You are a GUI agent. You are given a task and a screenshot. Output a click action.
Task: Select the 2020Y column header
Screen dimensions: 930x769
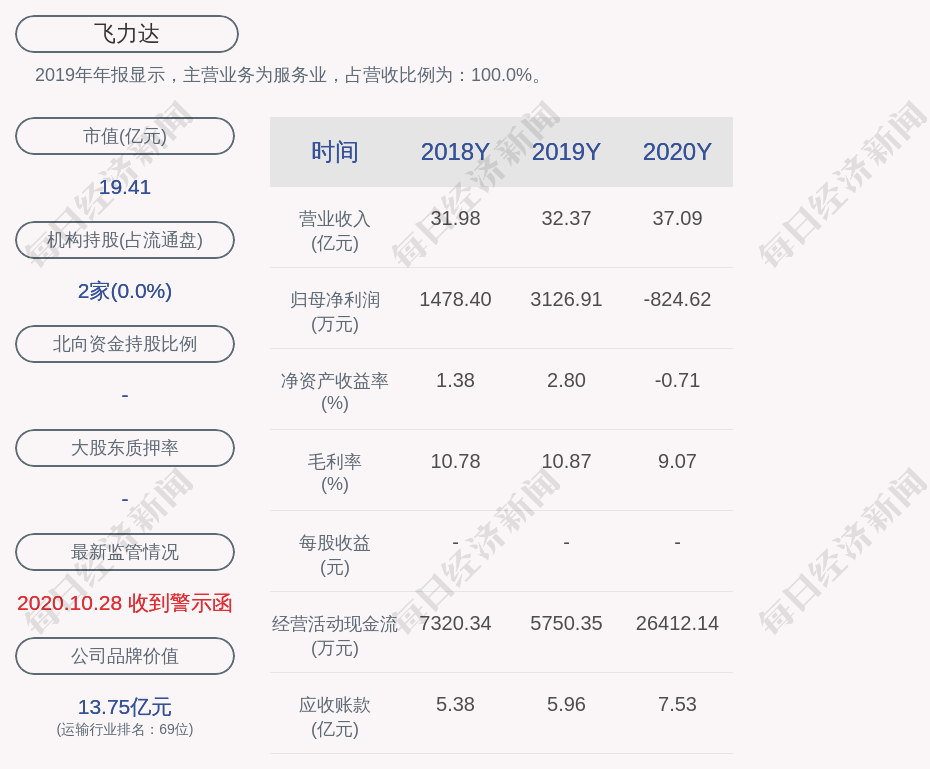677,152
